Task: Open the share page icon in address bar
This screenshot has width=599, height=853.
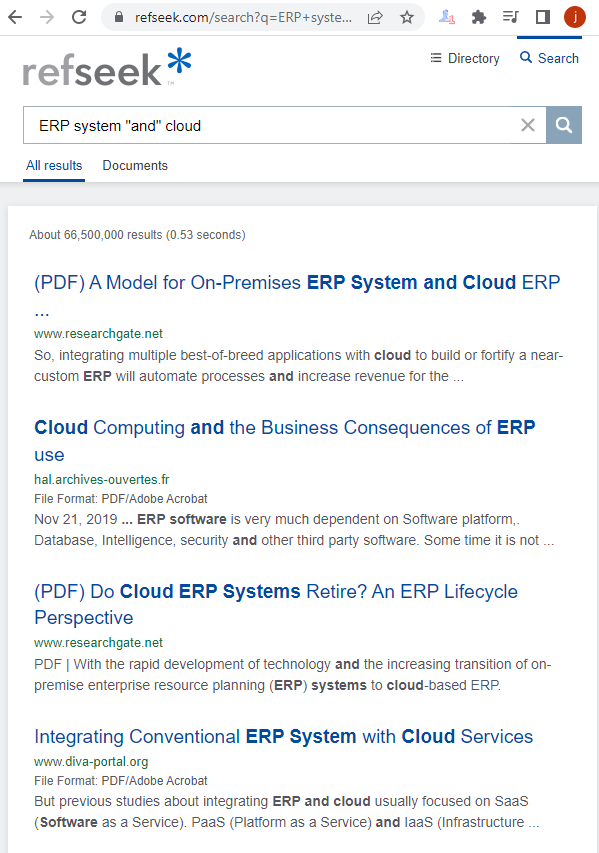Action: [x=375, y=17]
